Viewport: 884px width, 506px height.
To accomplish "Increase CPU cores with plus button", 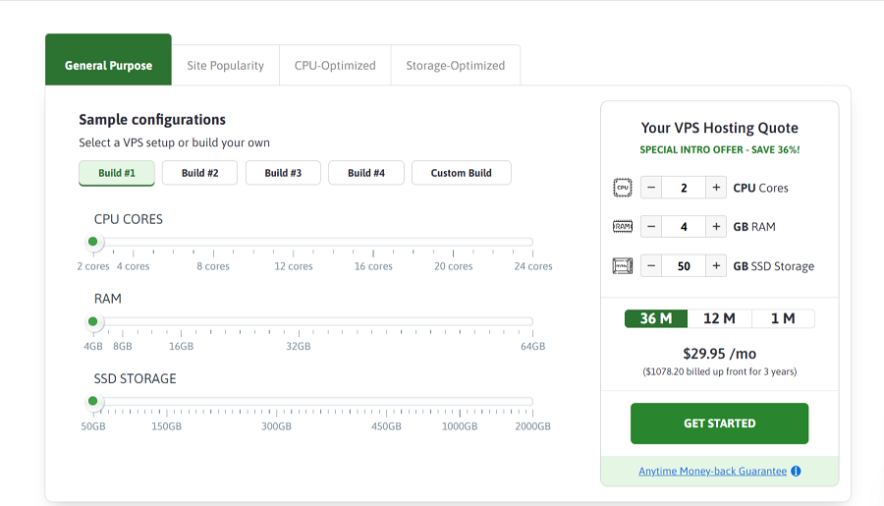I will point(716,188).
